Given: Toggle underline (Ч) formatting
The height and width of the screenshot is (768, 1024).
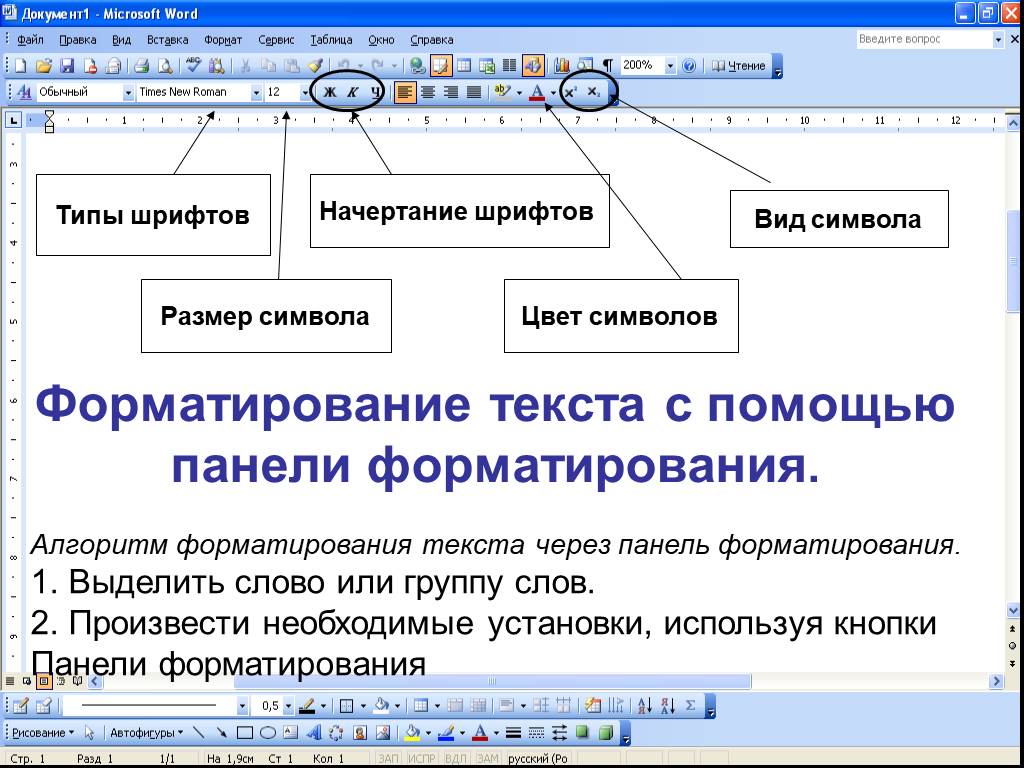Looking at the screenshot, I should tap(376, 92).
